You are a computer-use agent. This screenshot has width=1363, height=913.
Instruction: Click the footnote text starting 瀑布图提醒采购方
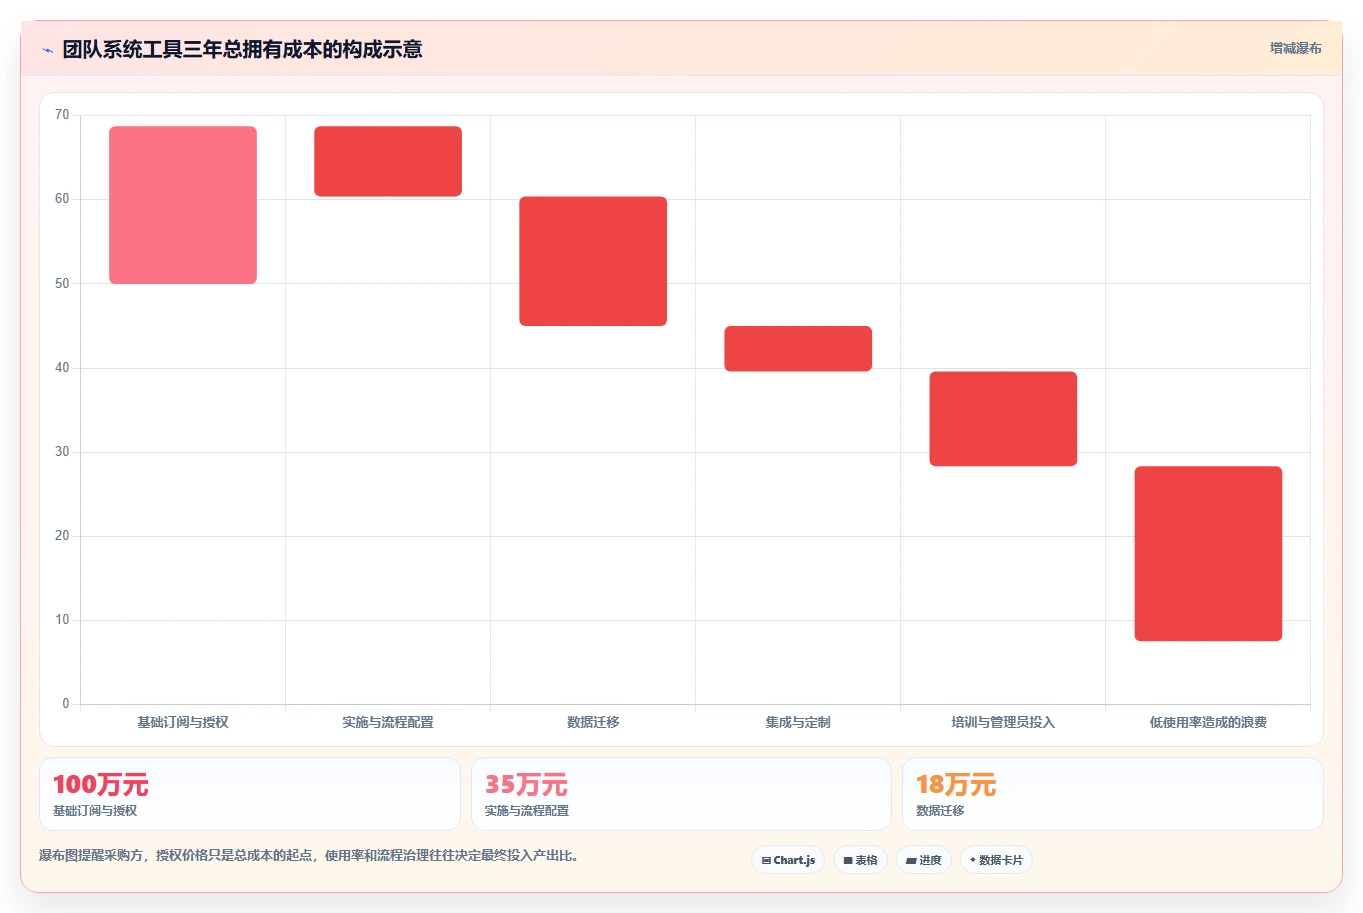coord(309,856)
